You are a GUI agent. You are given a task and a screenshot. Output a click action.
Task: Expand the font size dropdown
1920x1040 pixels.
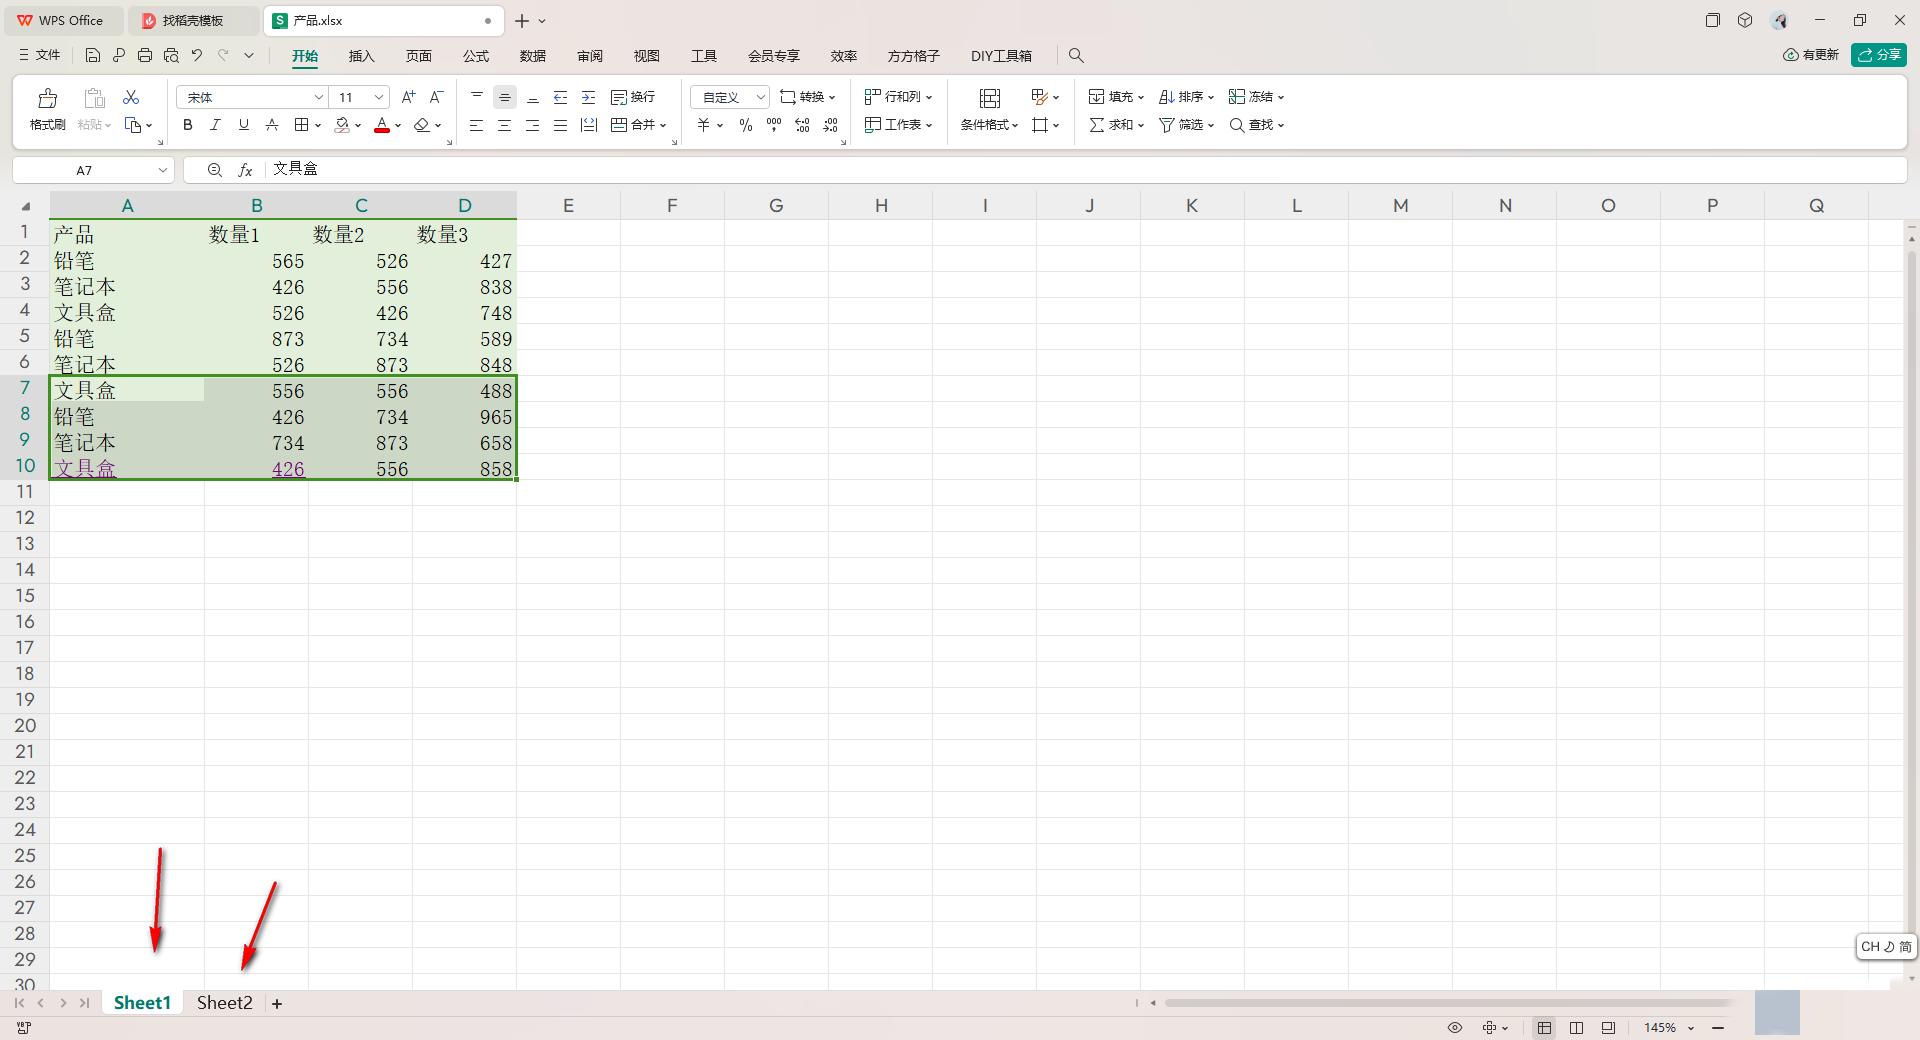point(379,97)
